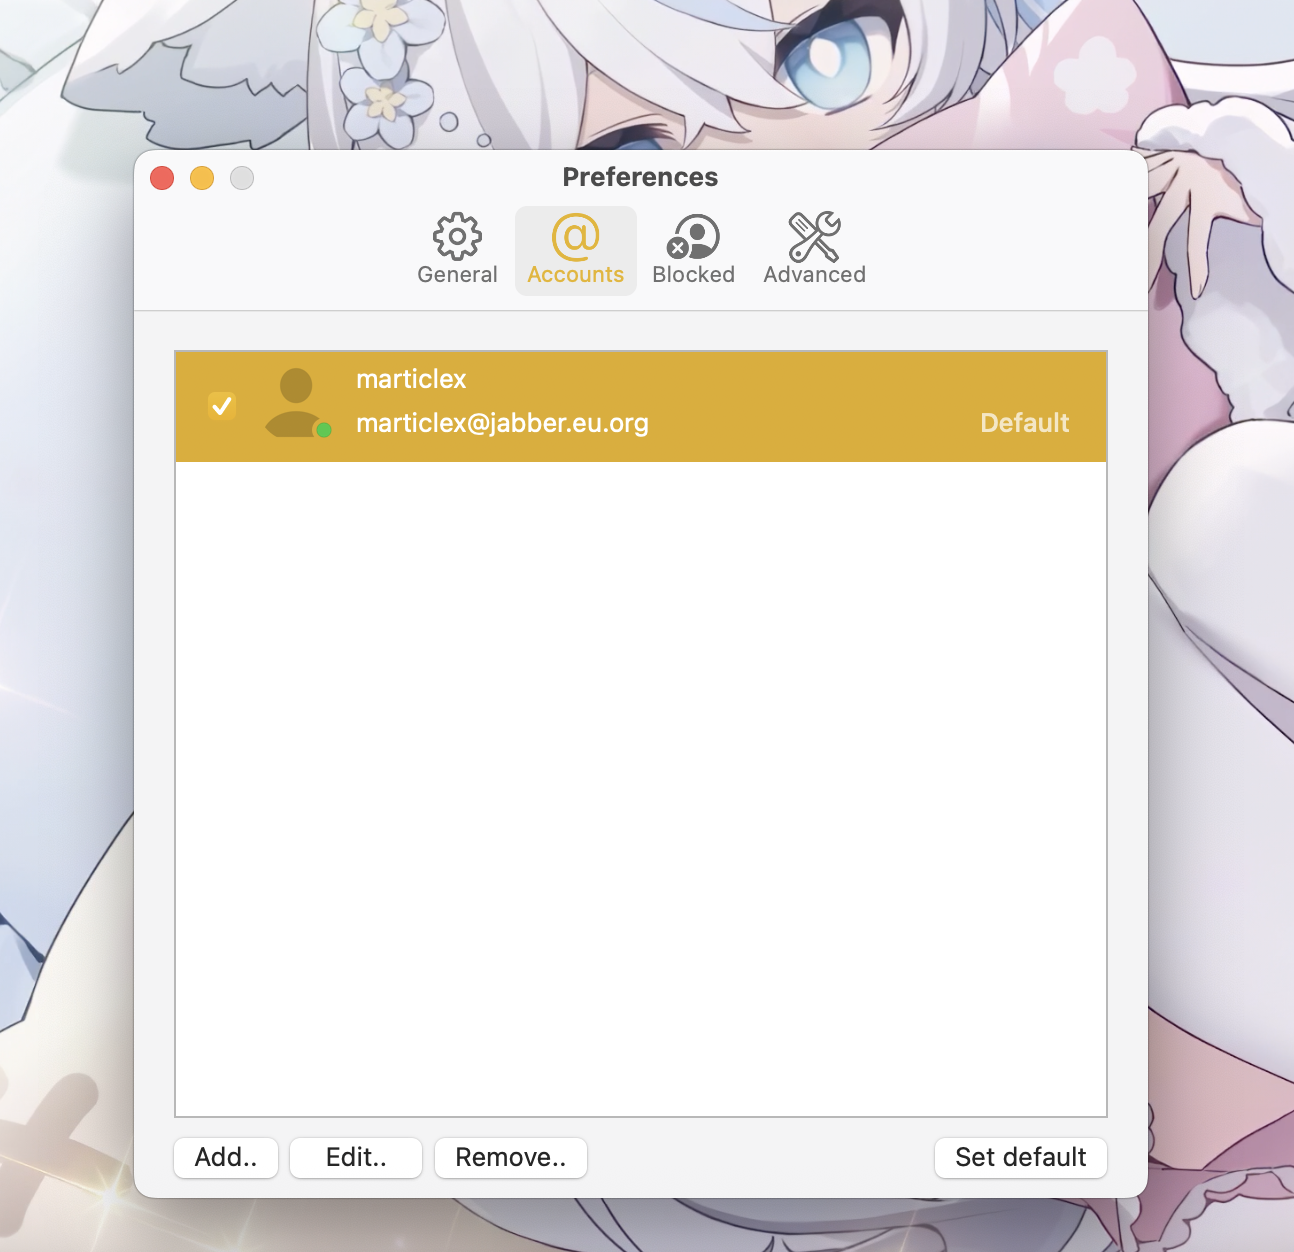This screenshot has height=1252, width=1294.
Task: Switch to Advanced tools icon tab
Action: point(814,237)
